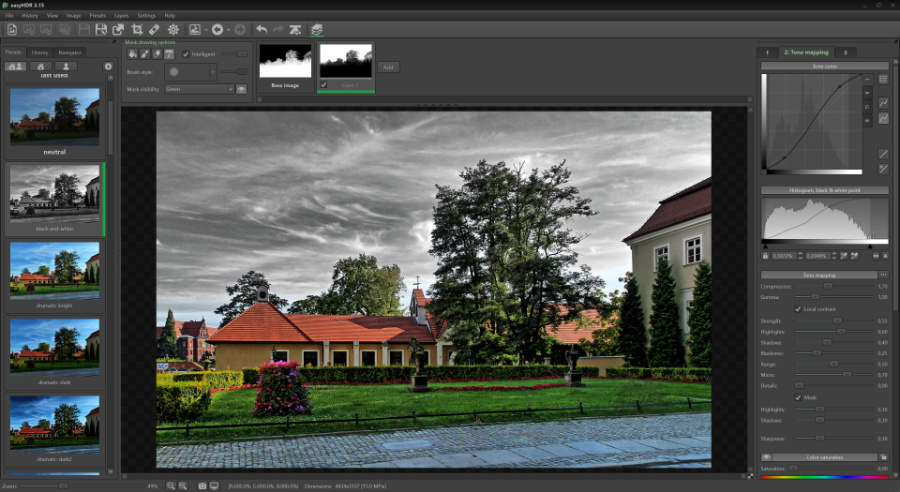900x492 pixels.
Task: Toggle the Mask checkbox in tone mapping
Action: click(798, 397)
